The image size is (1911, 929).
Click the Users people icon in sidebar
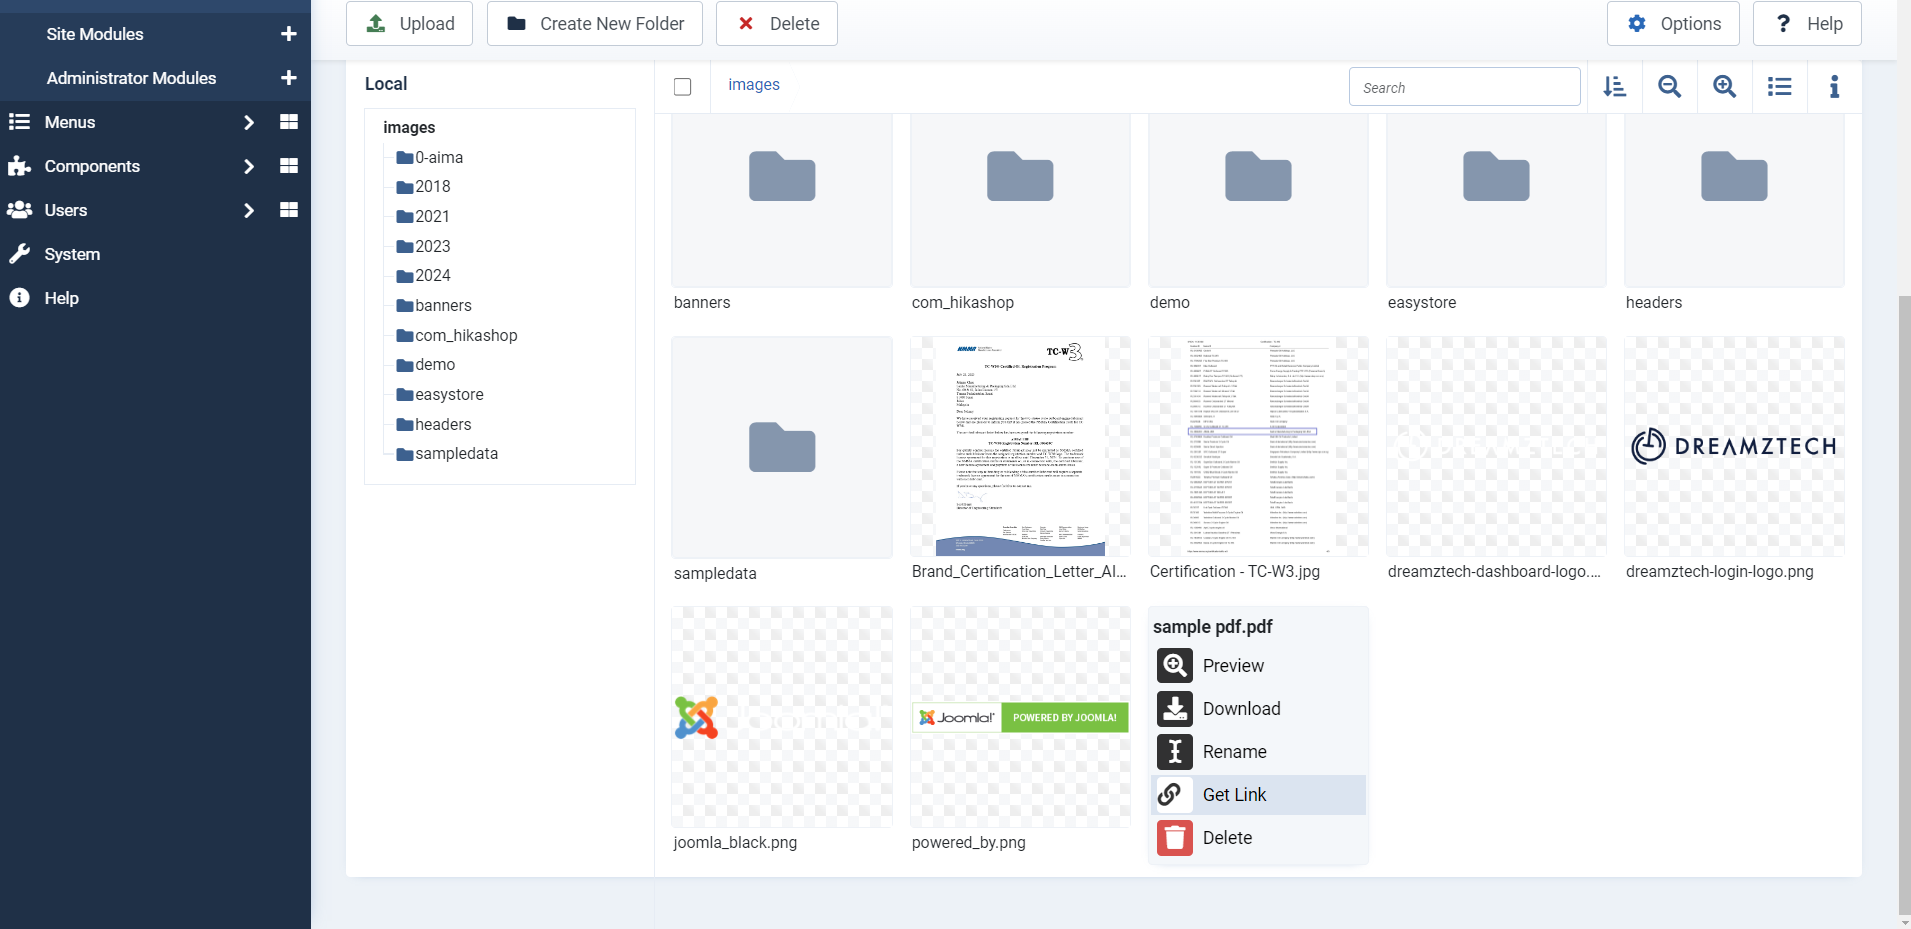(19, 210)
